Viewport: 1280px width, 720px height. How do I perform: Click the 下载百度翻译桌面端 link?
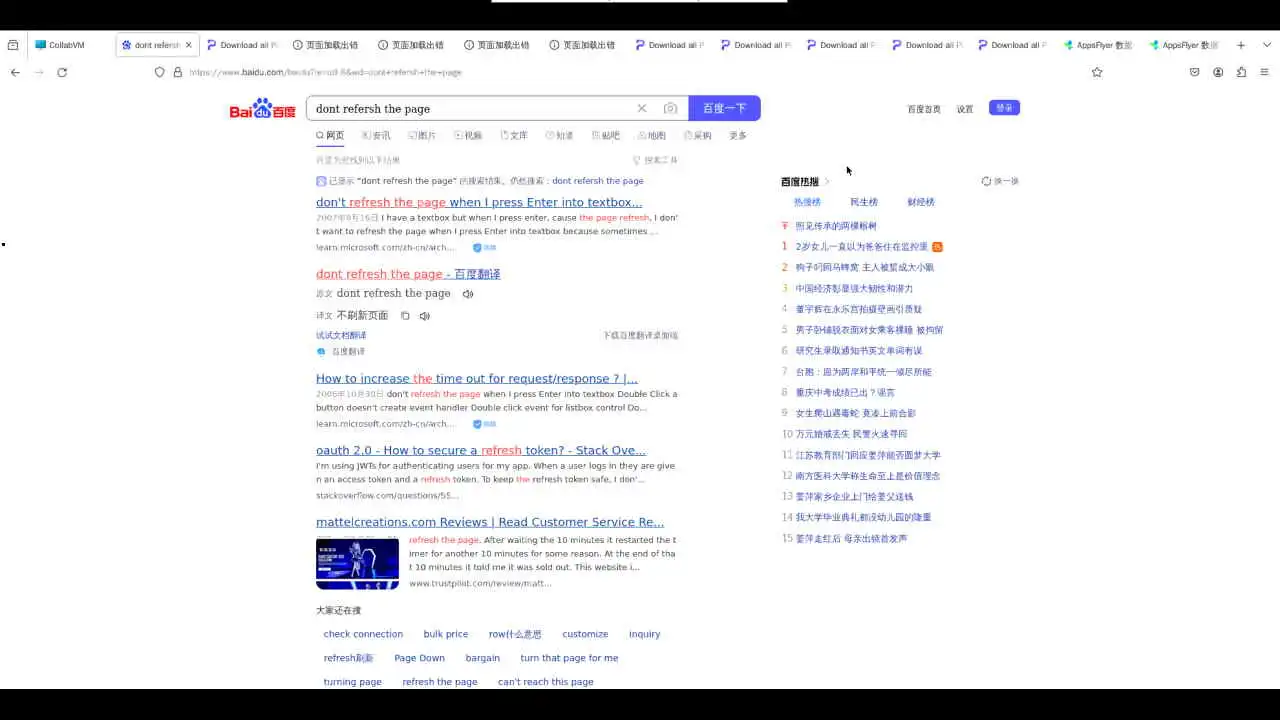click(x=641, y=335)
